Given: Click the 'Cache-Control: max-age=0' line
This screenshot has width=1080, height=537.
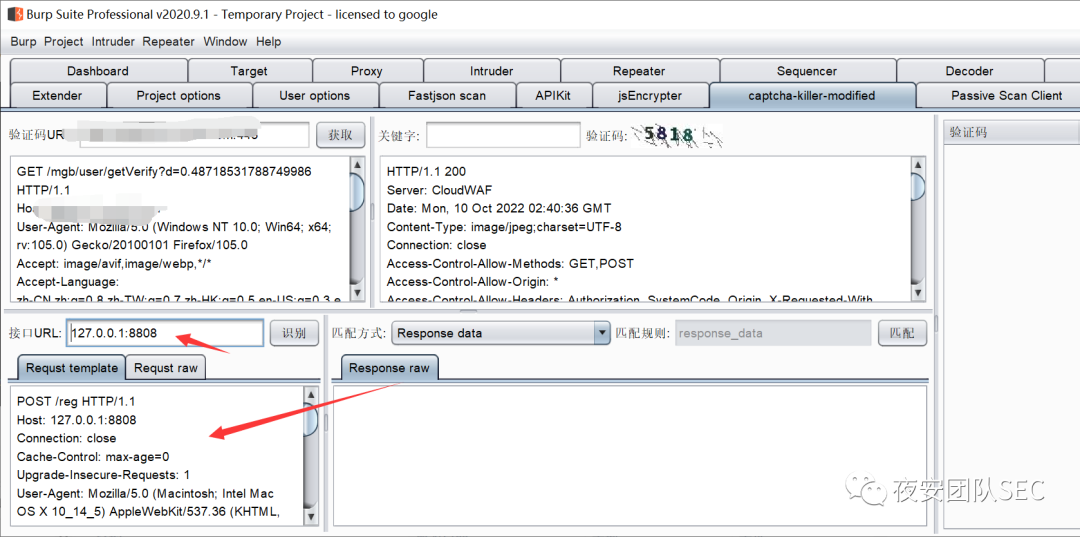Looking at the screenshot, I should pyautogui.click(x=93, y=456).
